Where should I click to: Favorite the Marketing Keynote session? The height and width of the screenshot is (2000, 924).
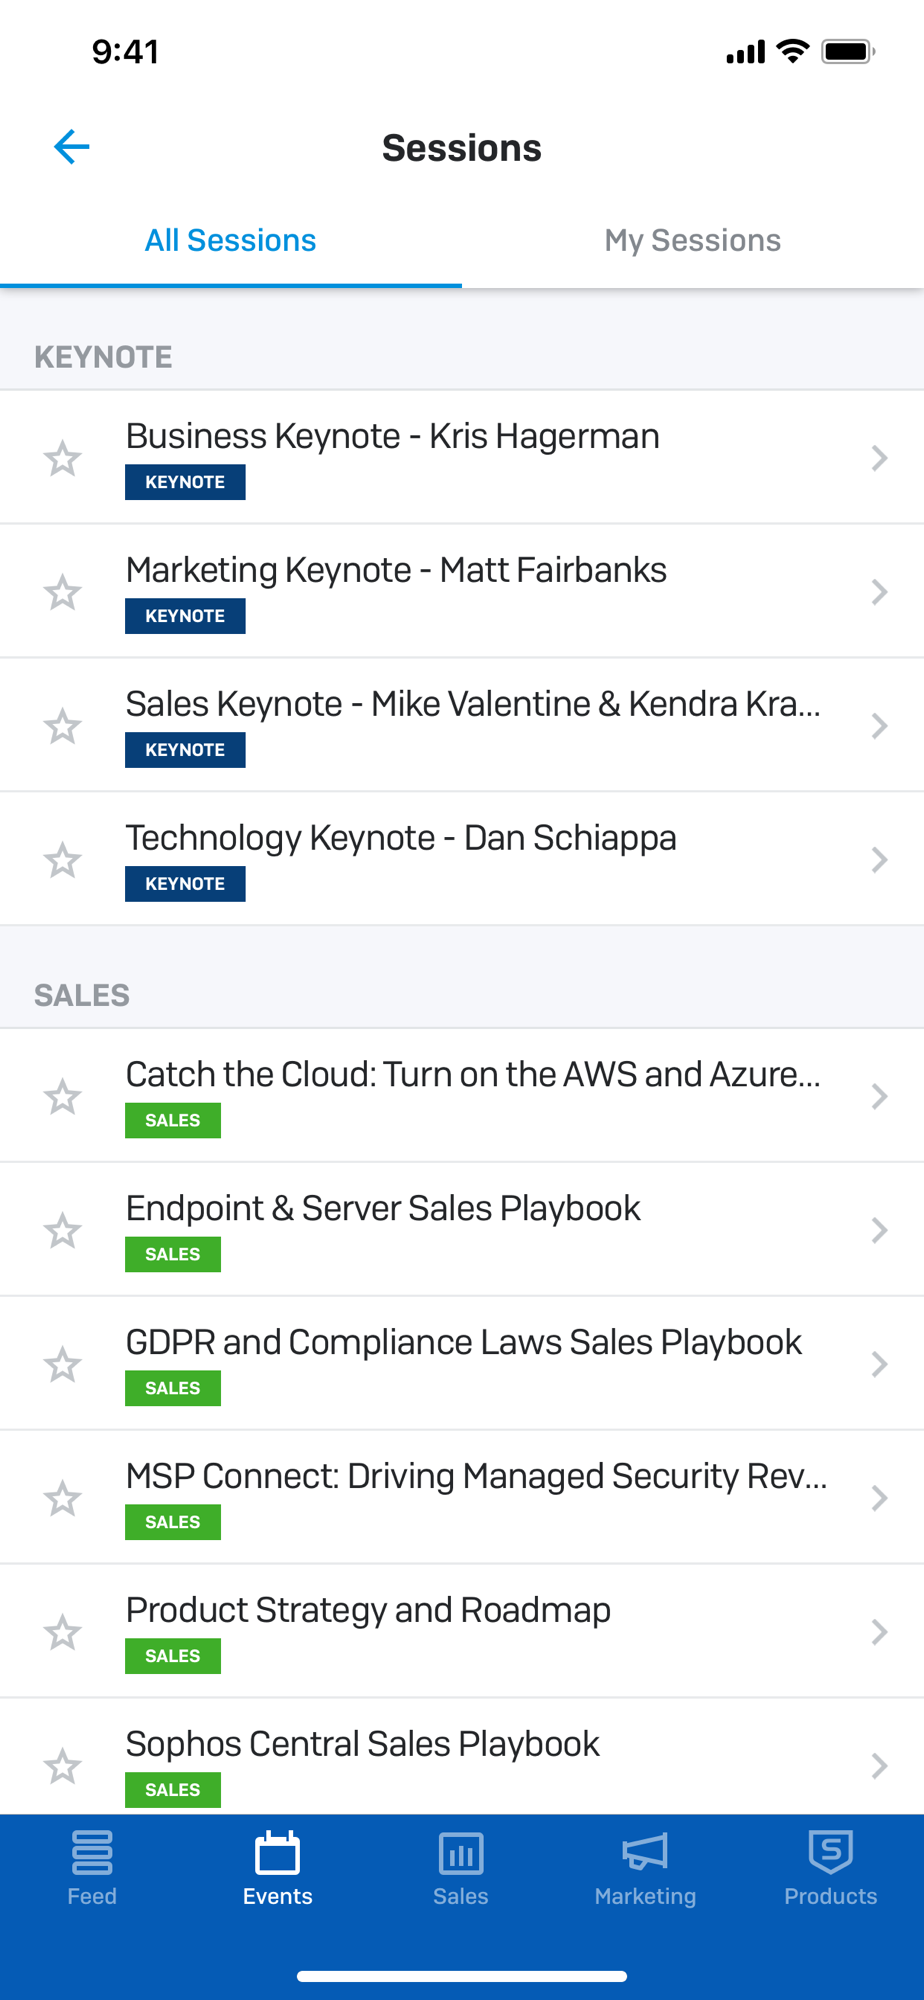(62, 592)
